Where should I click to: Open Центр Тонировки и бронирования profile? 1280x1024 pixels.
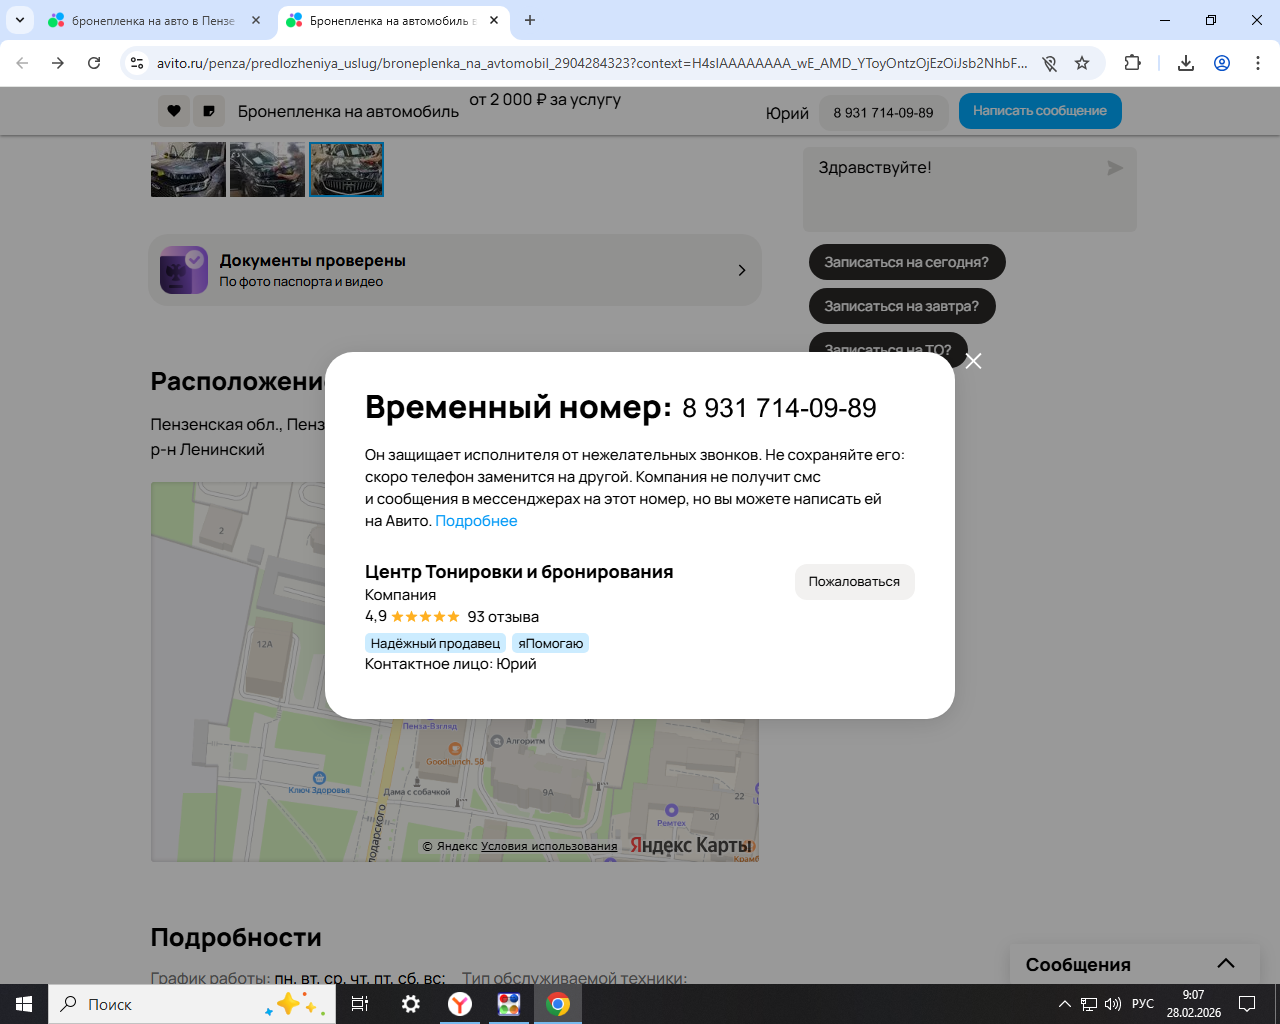pyautogui.click(x=519, y=572)
